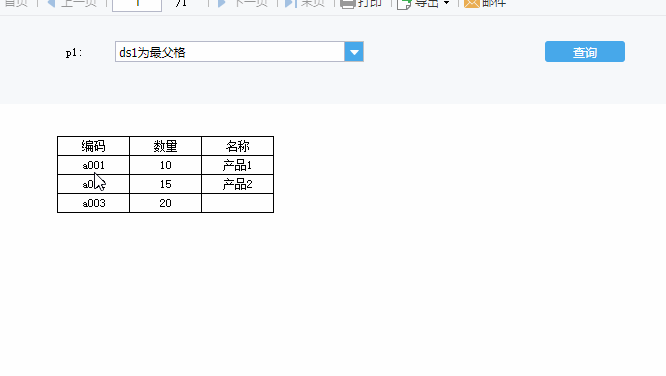Image resolution: width=666 pixels, height=376 pixels.
Task: Click the 数量 column header
Action: 165,146
